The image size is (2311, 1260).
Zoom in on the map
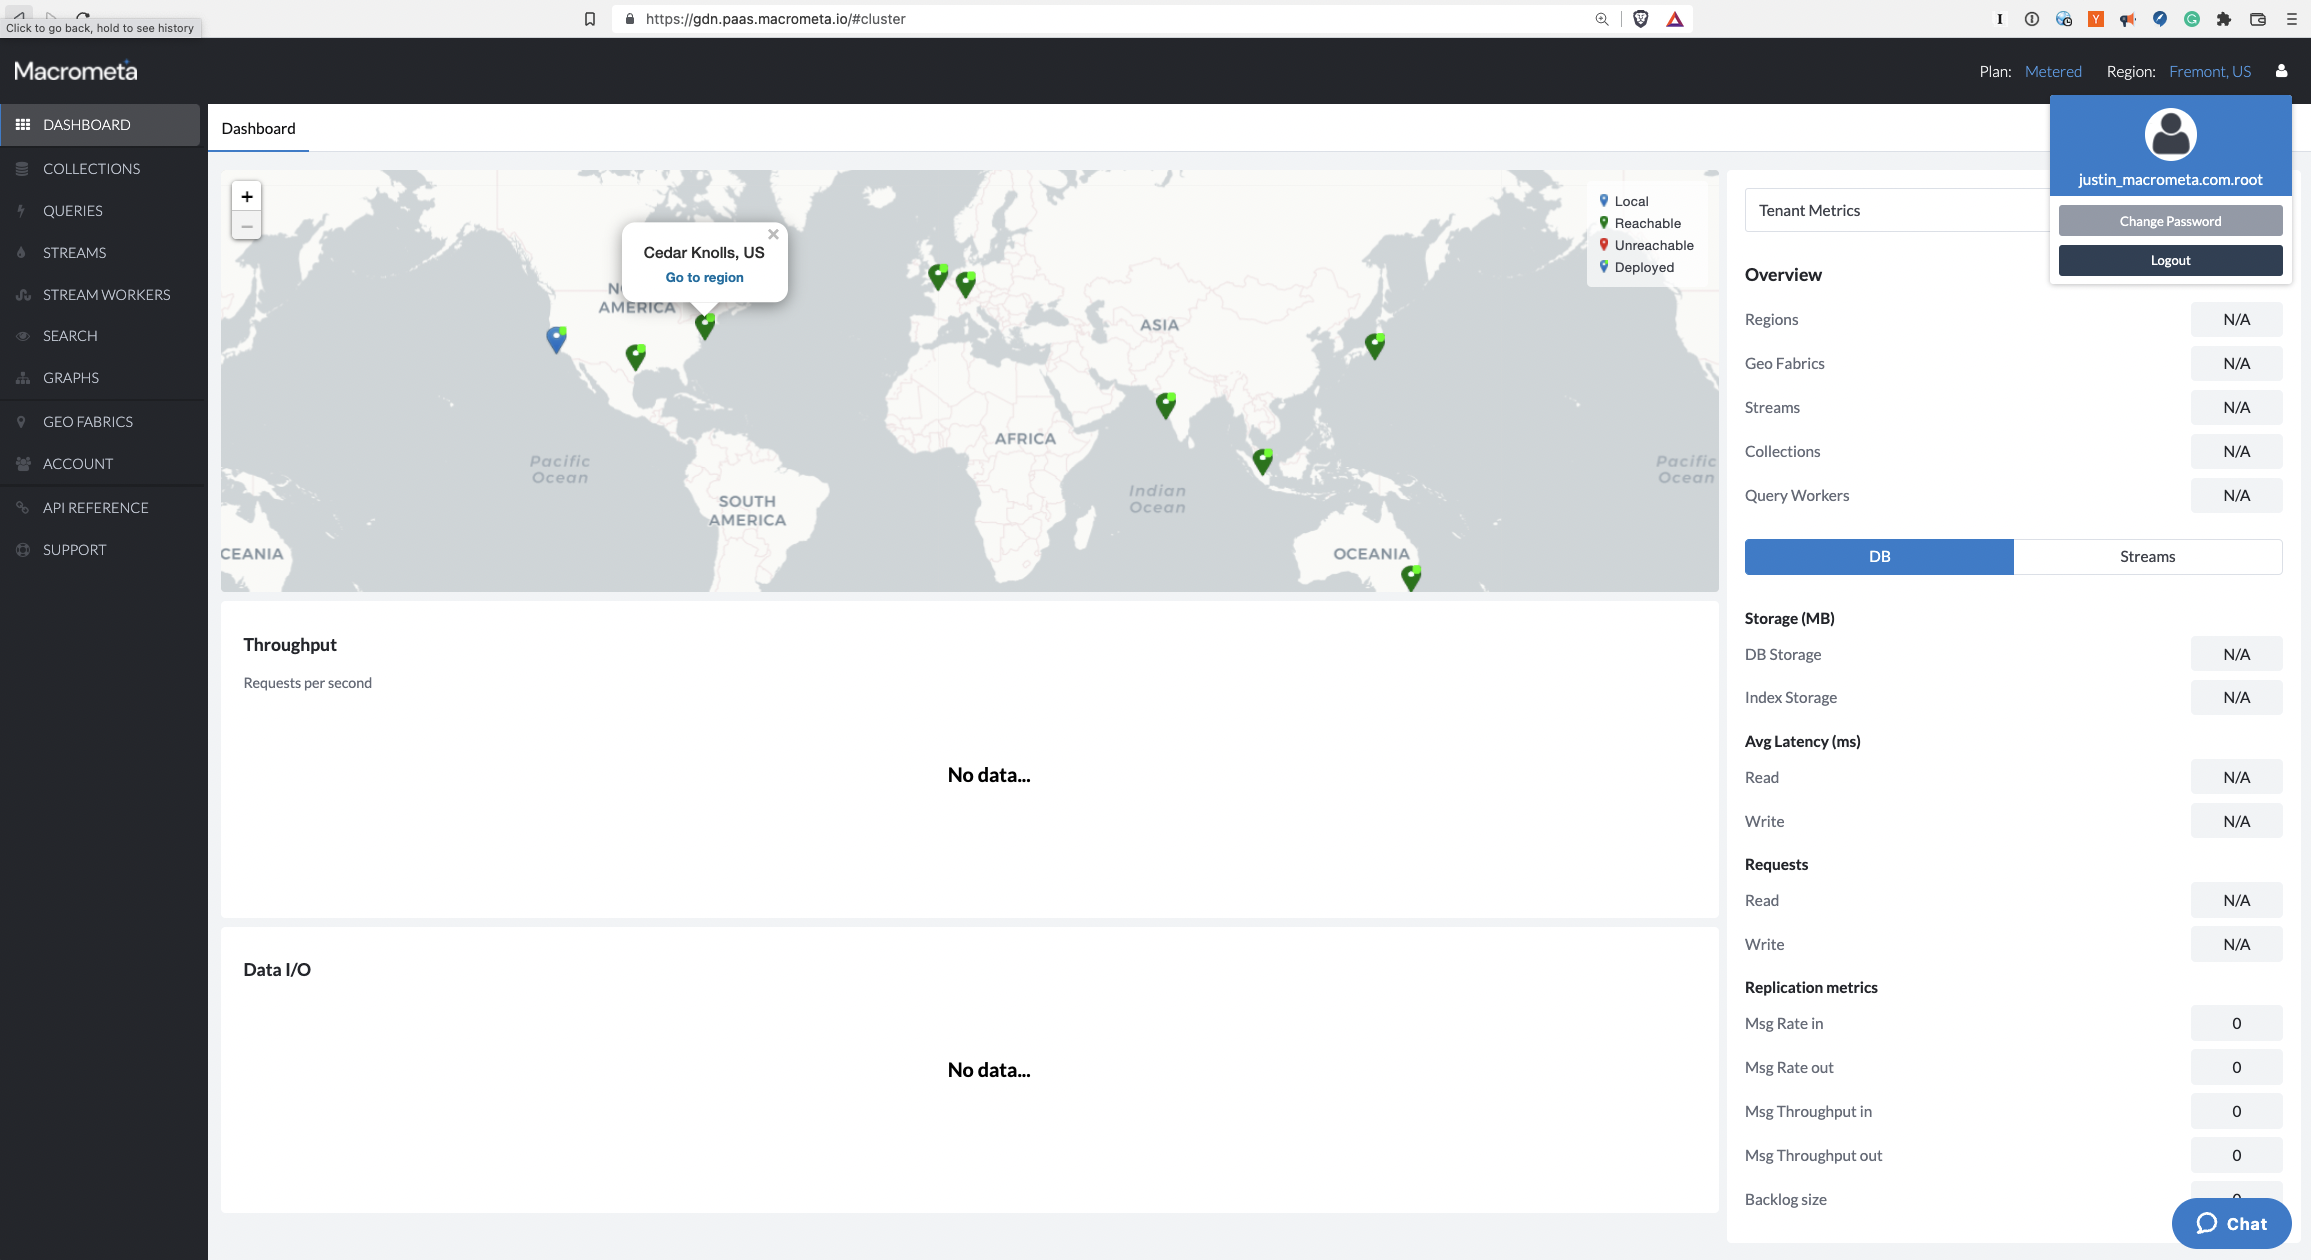coord(247,197)
